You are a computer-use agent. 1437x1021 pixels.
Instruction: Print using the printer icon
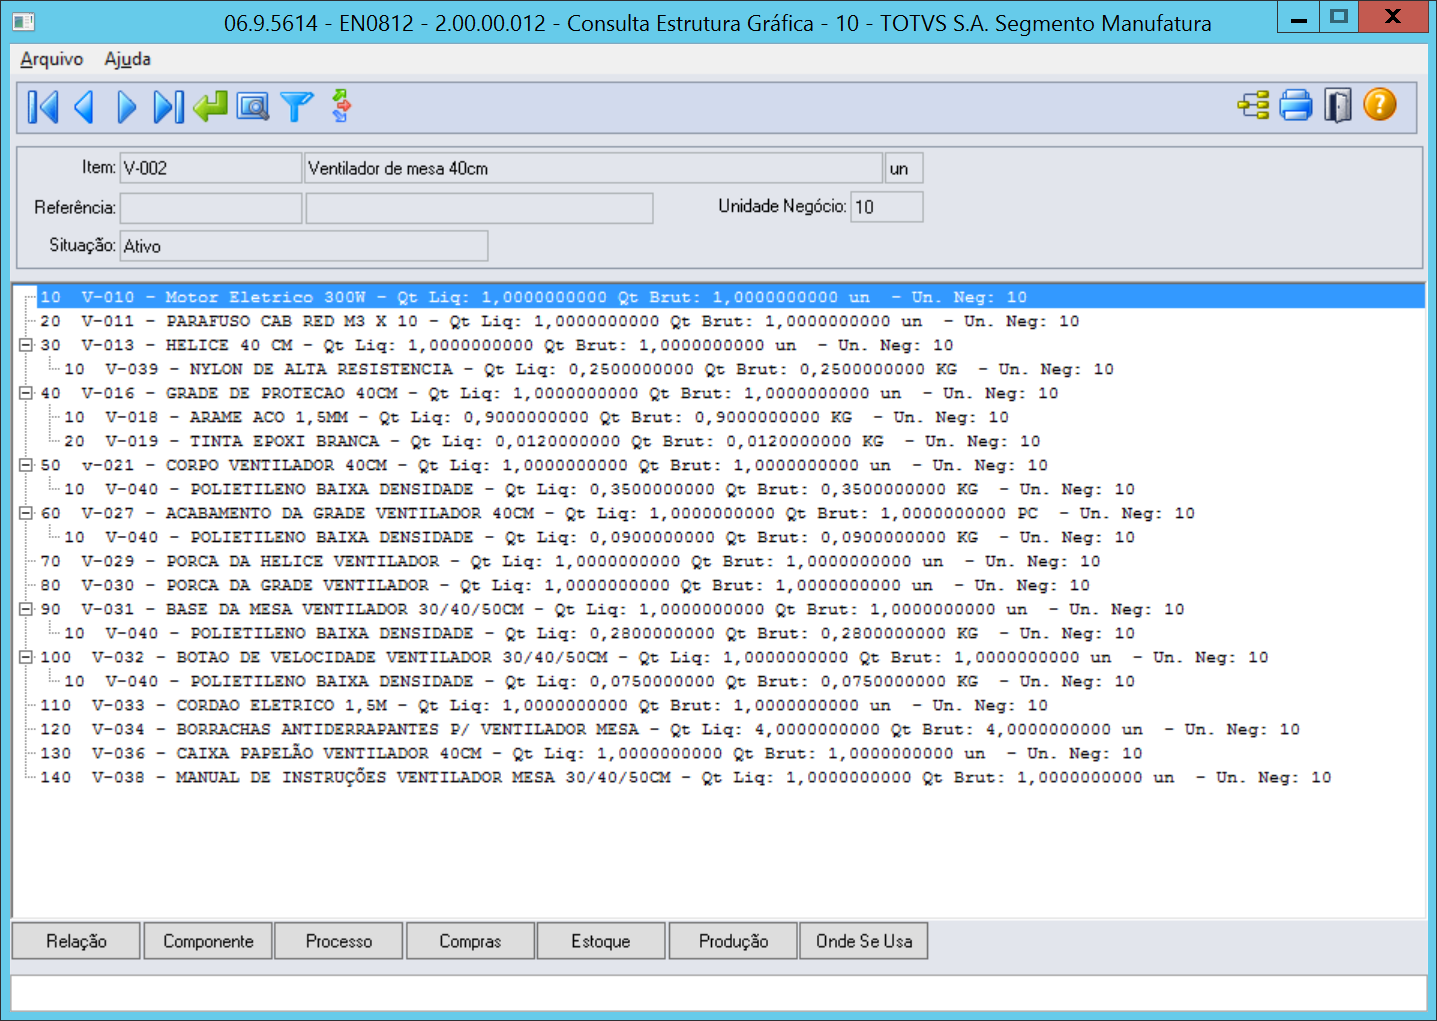1296,105
